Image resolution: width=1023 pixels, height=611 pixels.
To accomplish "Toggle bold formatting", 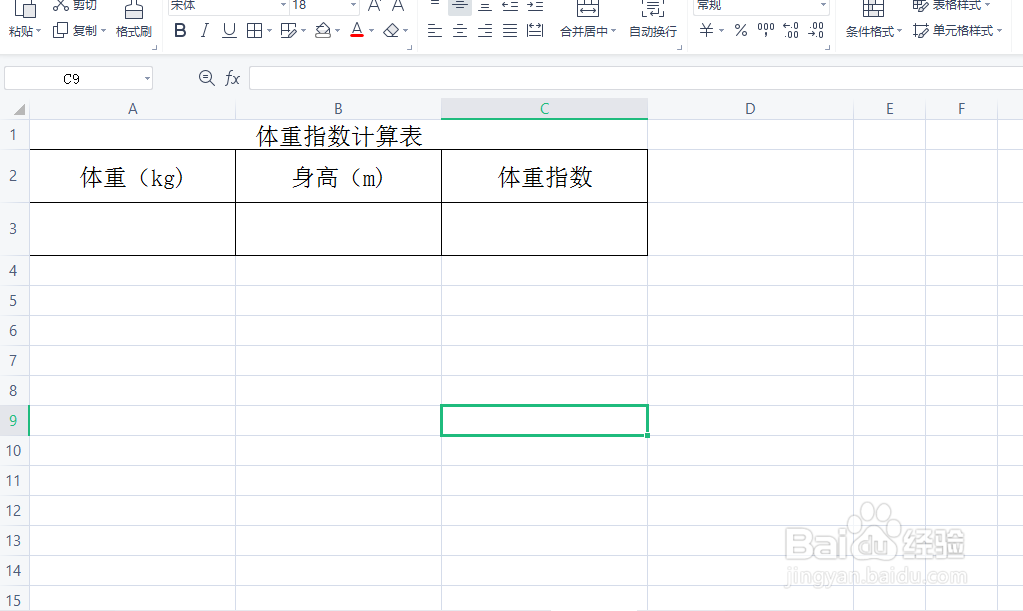I will click(180, 30).
